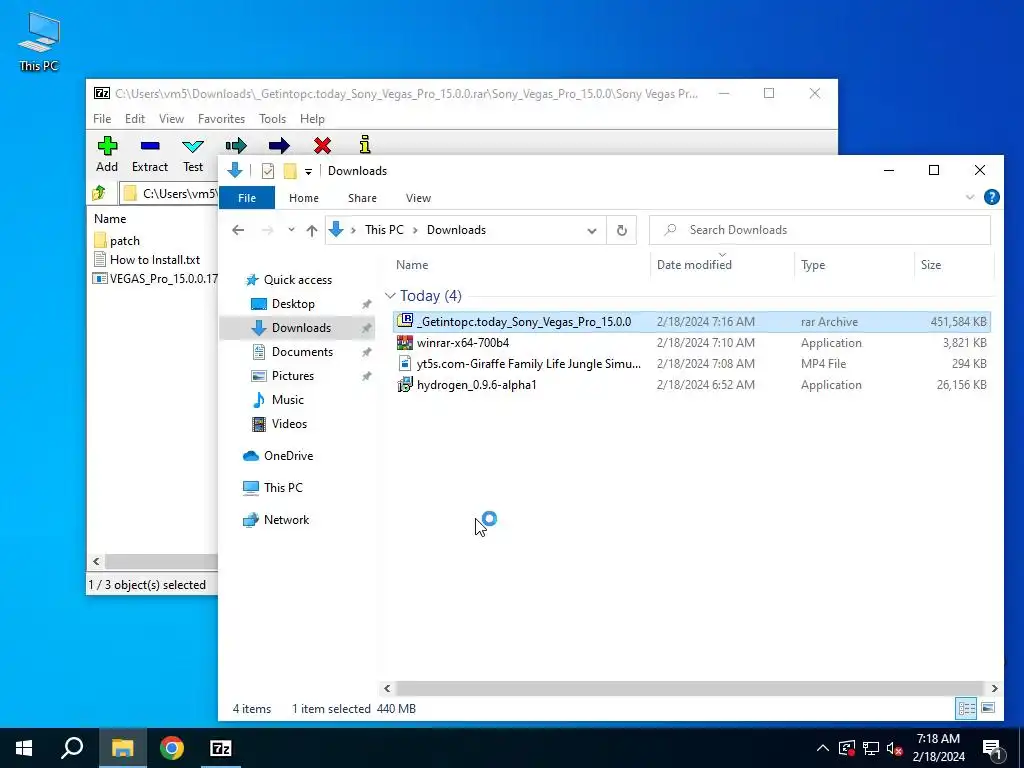Image resolution: width=1024 pixels, height=768 pixels.
Task: Open the 7-Zip View menu
Action: click(171, 119)
